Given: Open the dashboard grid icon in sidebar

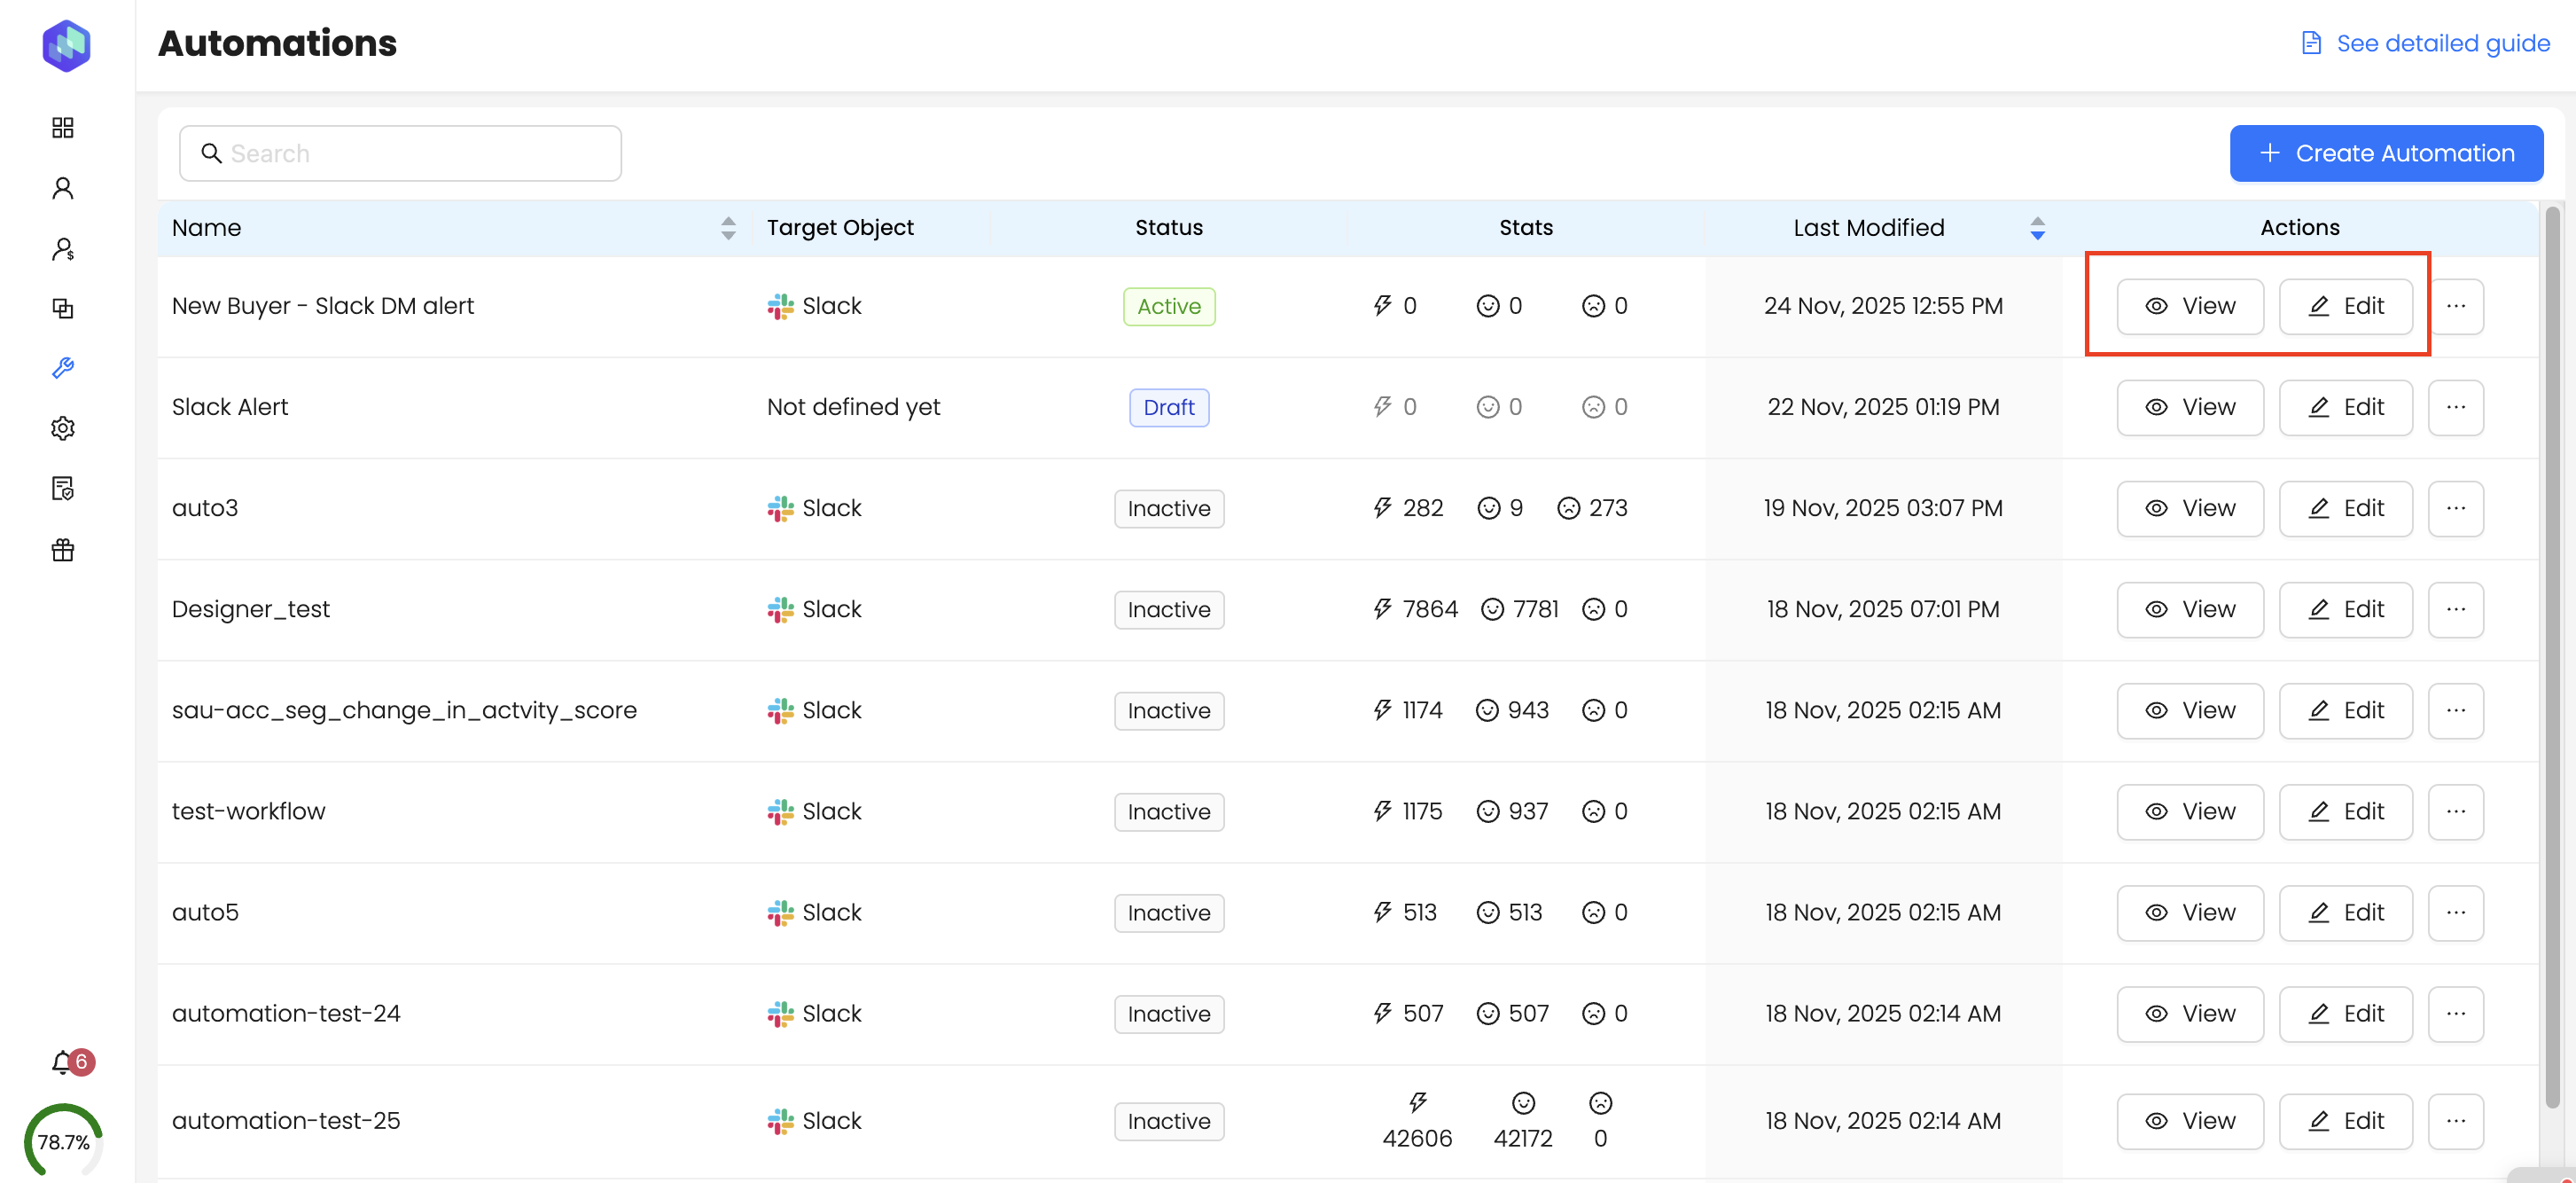Looking at the screenshot, I should [63, 127].
